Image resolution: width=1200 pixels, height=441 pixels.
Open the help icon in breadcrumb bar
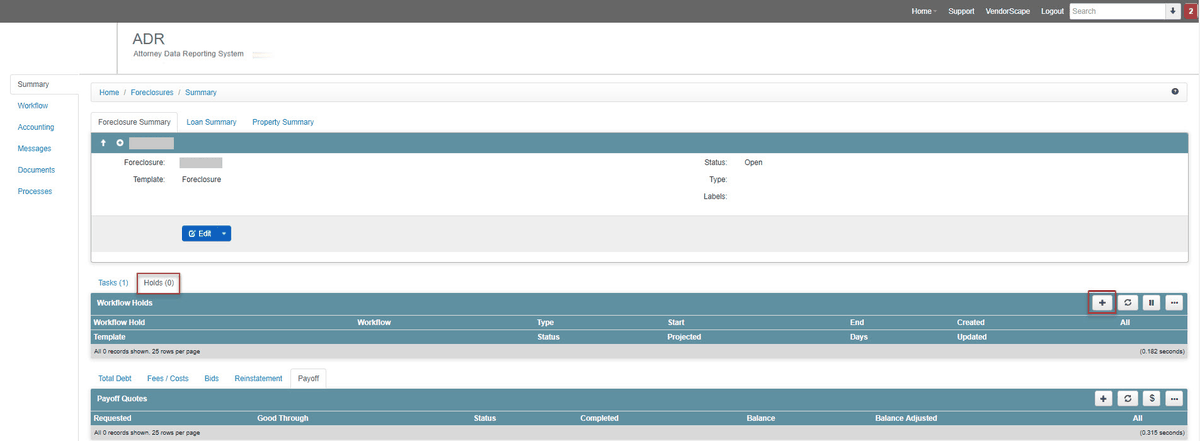[x=1174, y=91]
